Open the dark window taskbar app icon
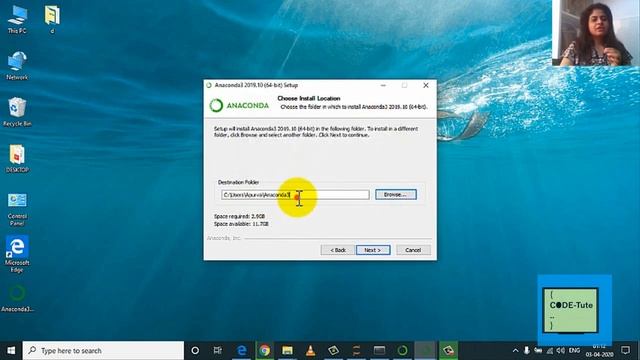The image size is (640, 360). (379, 350)
